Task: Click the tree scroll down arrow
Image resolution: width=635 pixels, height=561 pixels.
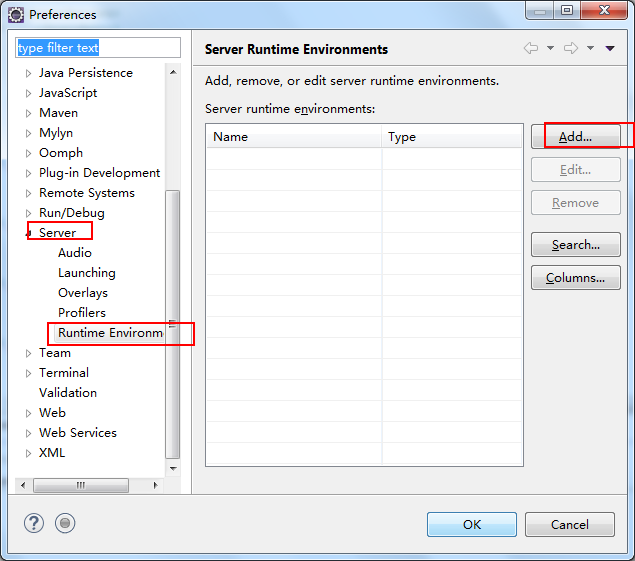Action: tap(173, 469)
